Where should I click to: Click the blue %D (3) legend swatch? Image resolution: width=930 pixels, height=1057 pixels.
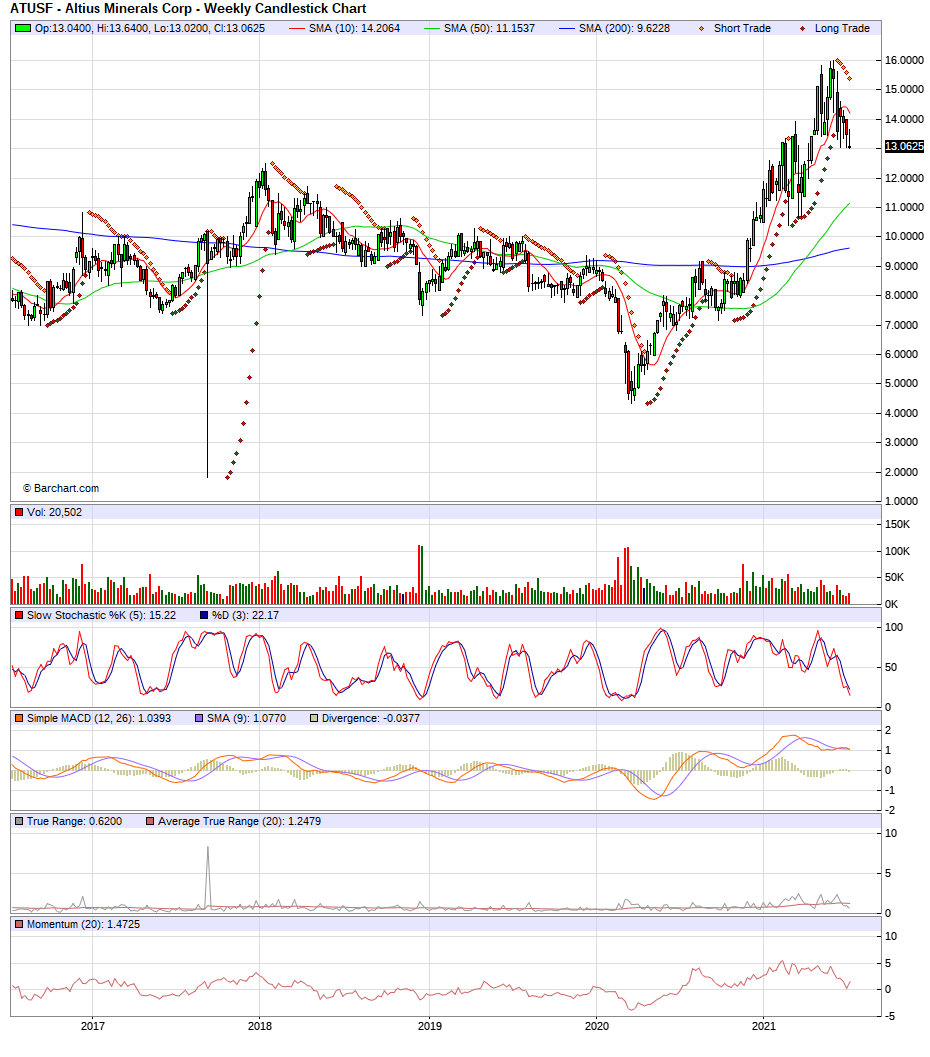click(204, 615)
